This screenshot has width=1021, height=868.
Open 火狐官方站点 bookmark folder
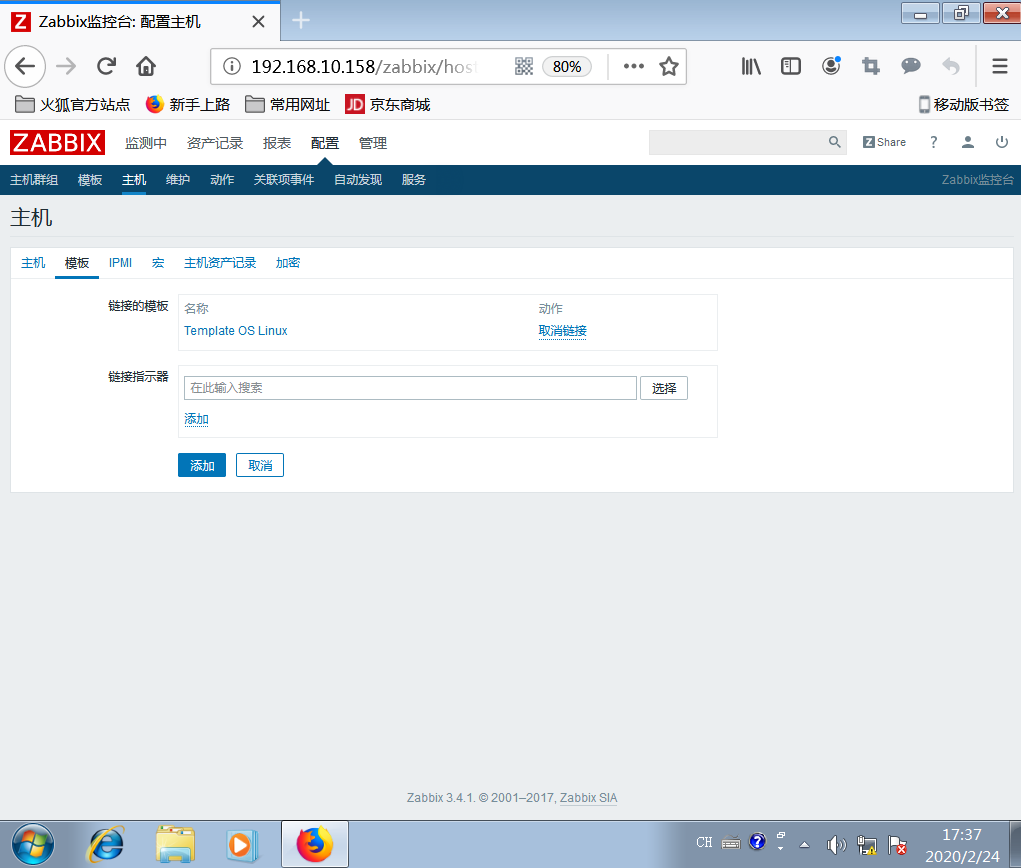(72, 104)
